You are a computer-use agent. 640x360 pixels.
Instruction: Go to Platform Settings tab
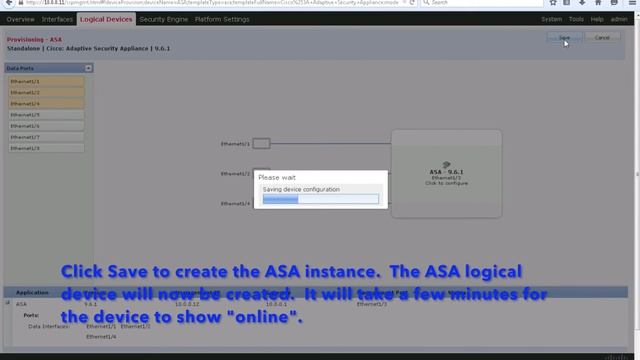pos(222,19)
